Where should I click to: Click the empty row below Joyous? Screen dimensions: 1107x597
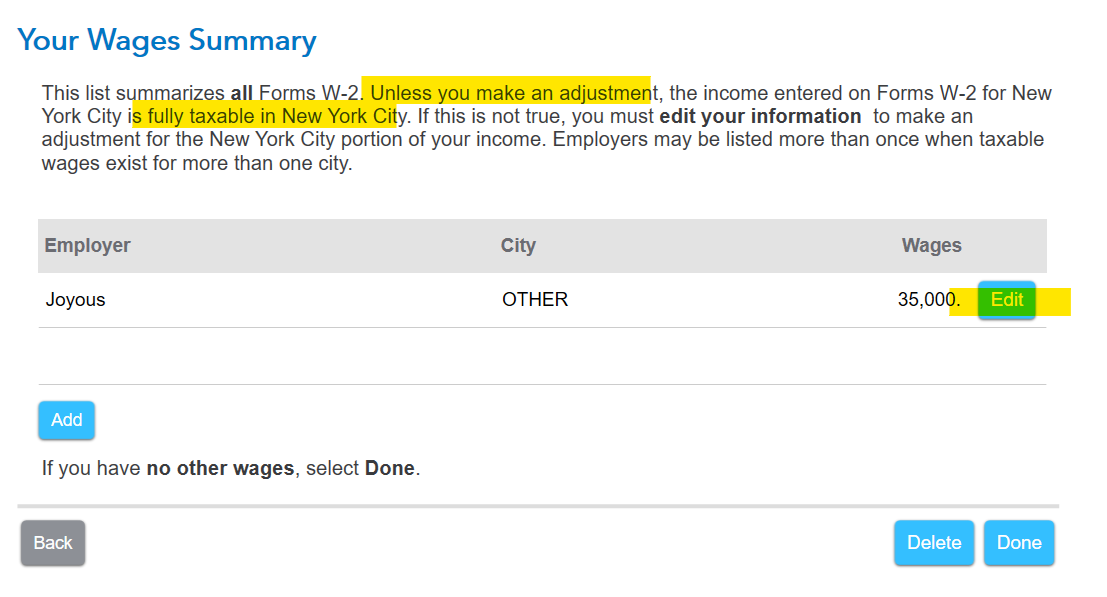point(542,356)
